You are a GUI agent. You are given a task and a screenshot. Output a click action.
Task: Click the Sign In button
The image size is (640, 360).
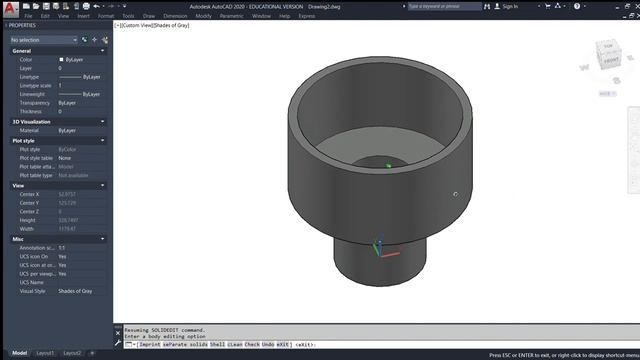click(506, 6)
